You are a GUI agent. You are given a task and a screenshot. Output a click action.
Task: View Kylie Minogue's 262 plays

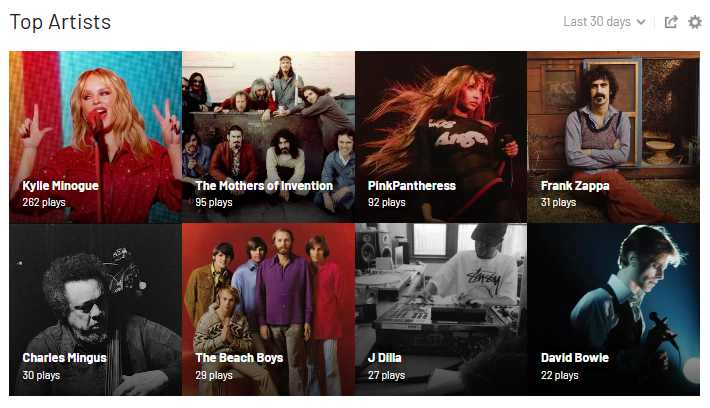point(44,202)
